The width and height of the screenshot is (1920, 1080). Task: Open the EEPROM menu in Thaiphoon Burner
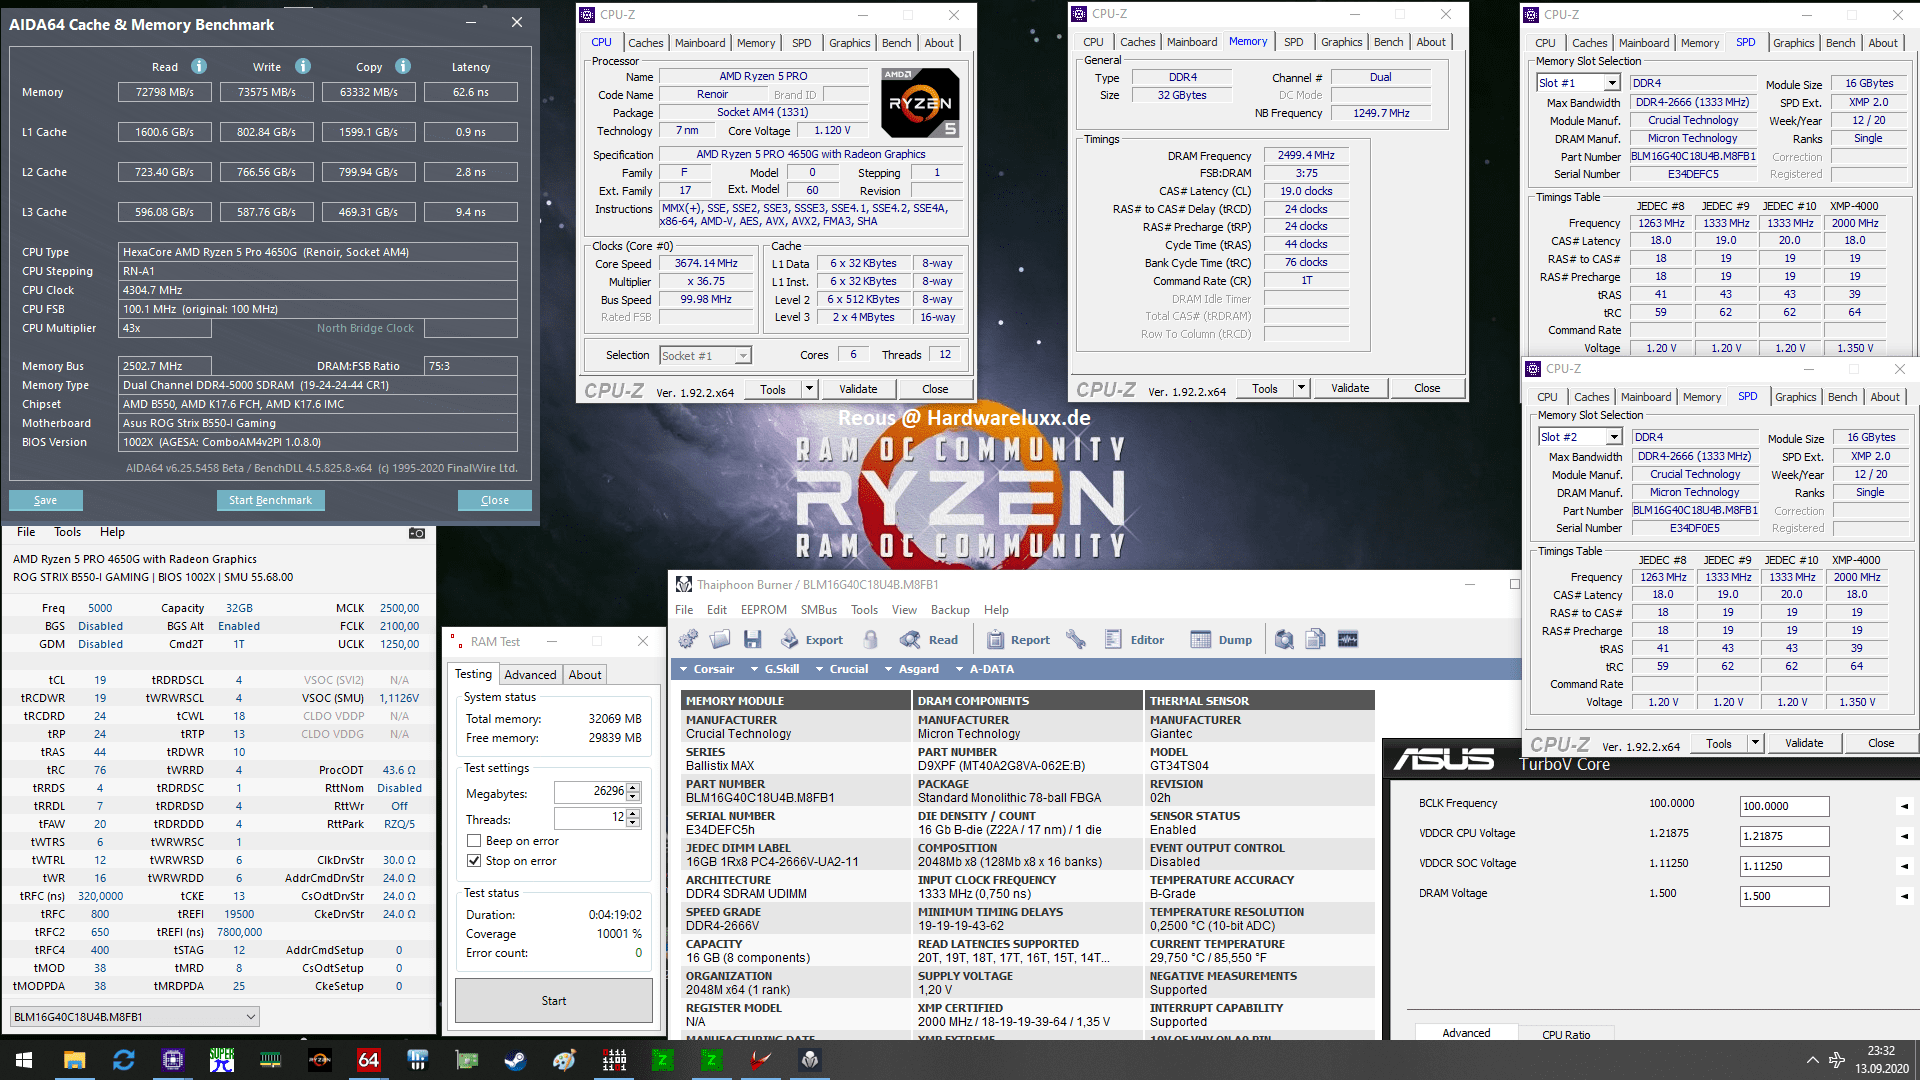tap(763, 610)
